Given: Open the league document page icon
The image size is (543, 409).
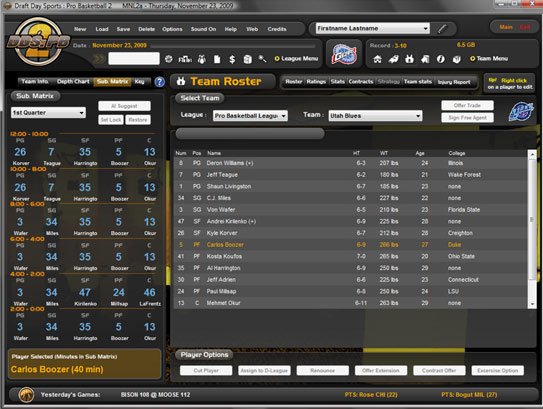Looking at the screenshot, I should coord(217,59).
